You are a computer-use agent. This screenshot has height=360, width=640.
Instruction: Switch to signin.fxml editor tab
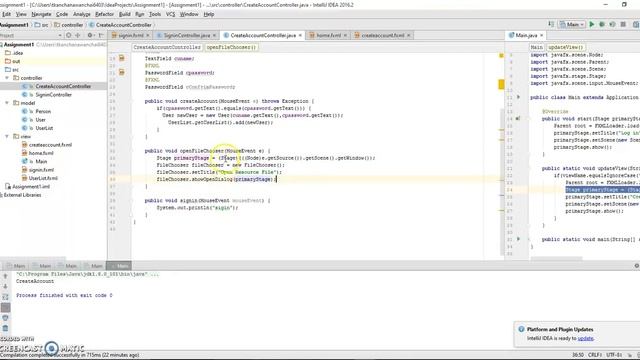pos(131,36)
